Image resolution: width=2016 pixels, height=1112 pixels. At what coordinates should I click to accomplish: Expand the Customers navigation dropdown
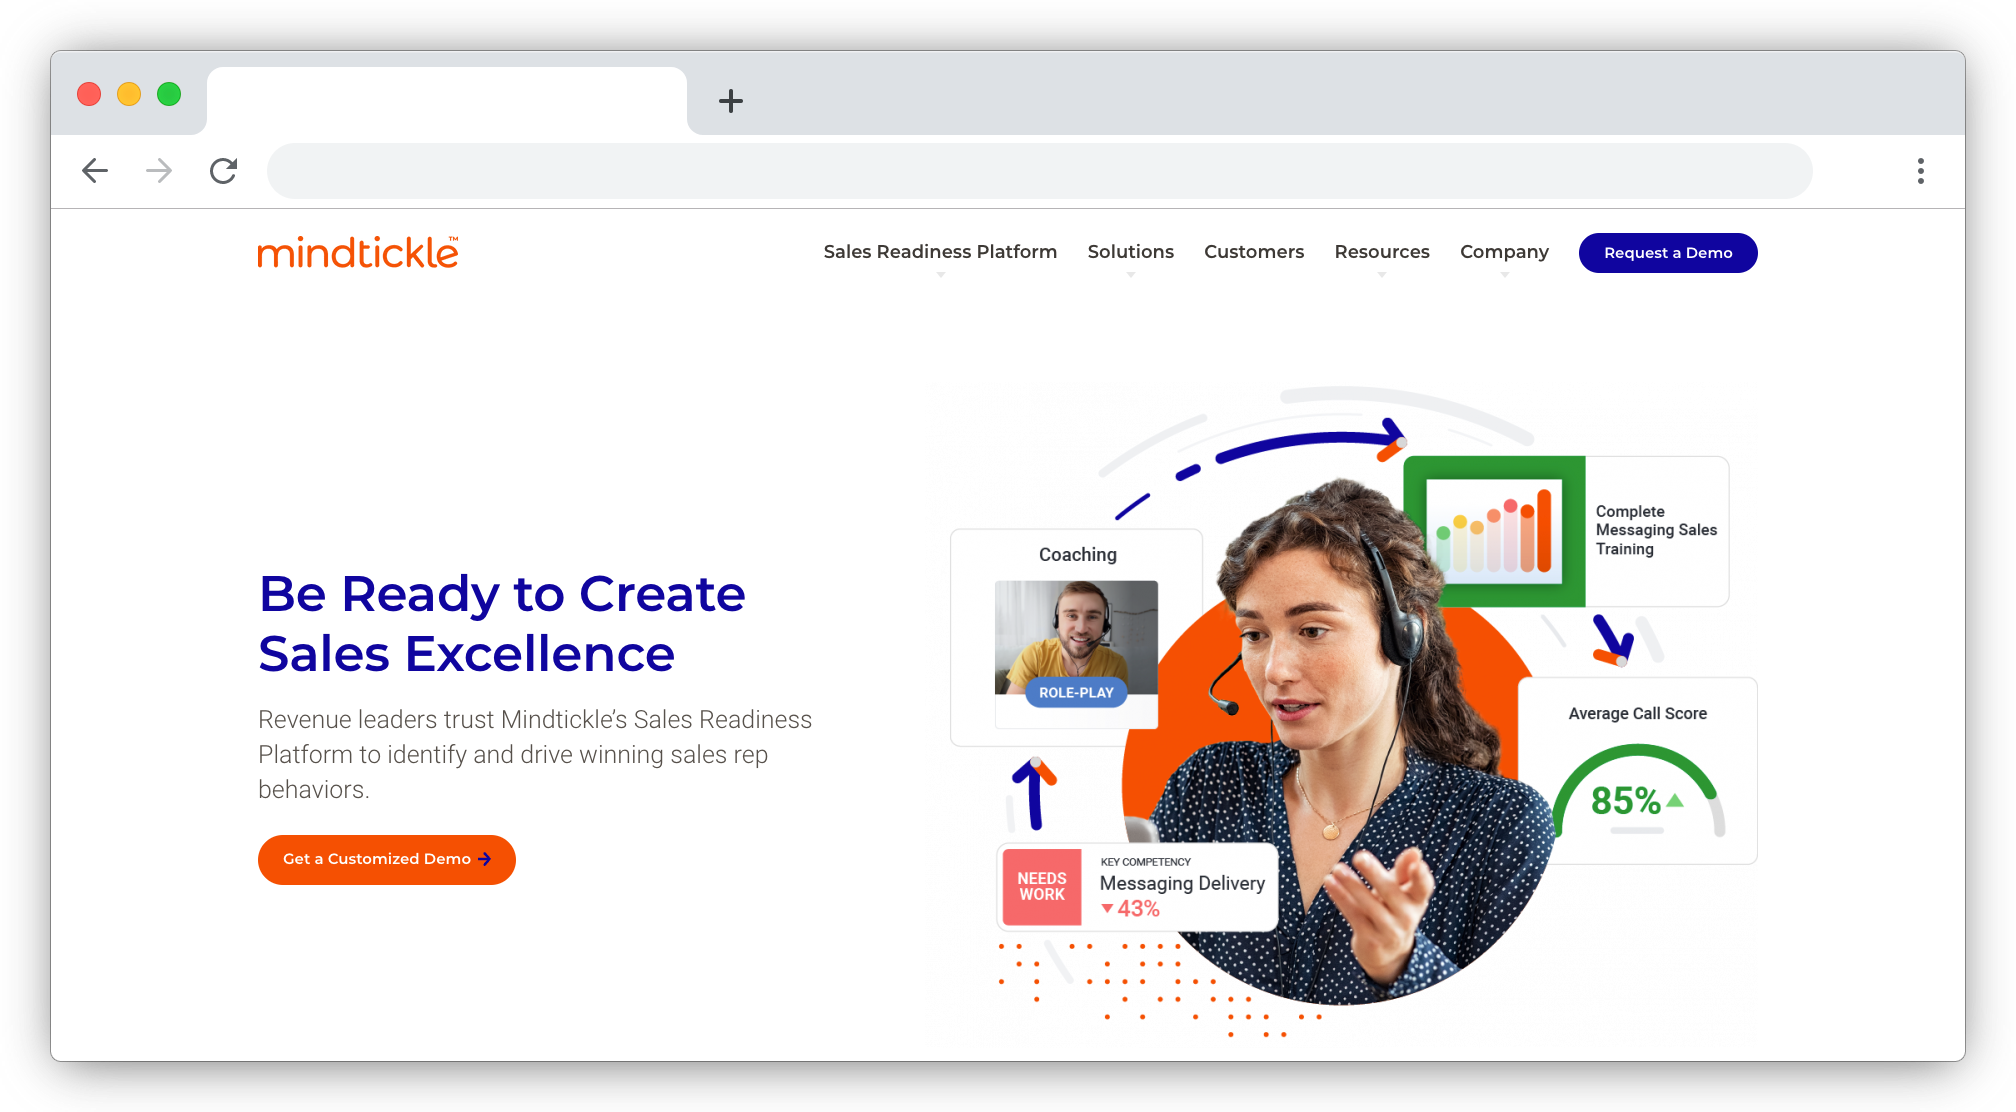point(1254,252)
